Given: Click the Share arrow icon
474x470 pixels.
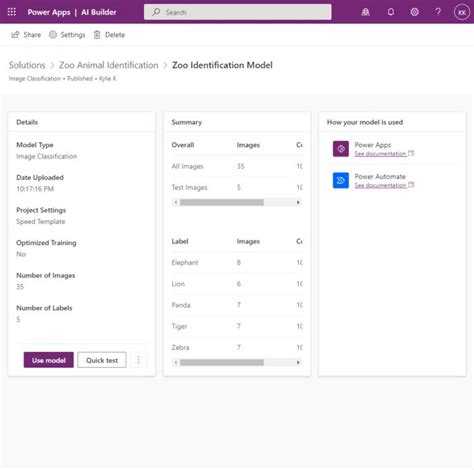Looking at the screenshot, I should coord(15,35).
